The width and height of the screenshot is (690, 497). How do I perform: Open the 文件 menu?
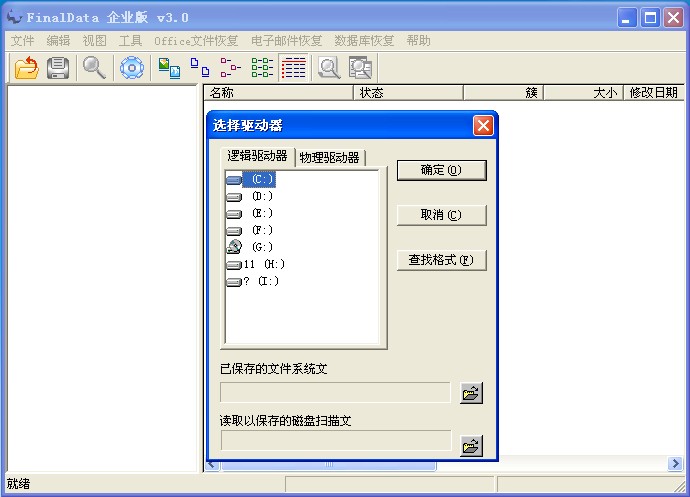pyautogui.click(x=22, y=41)
